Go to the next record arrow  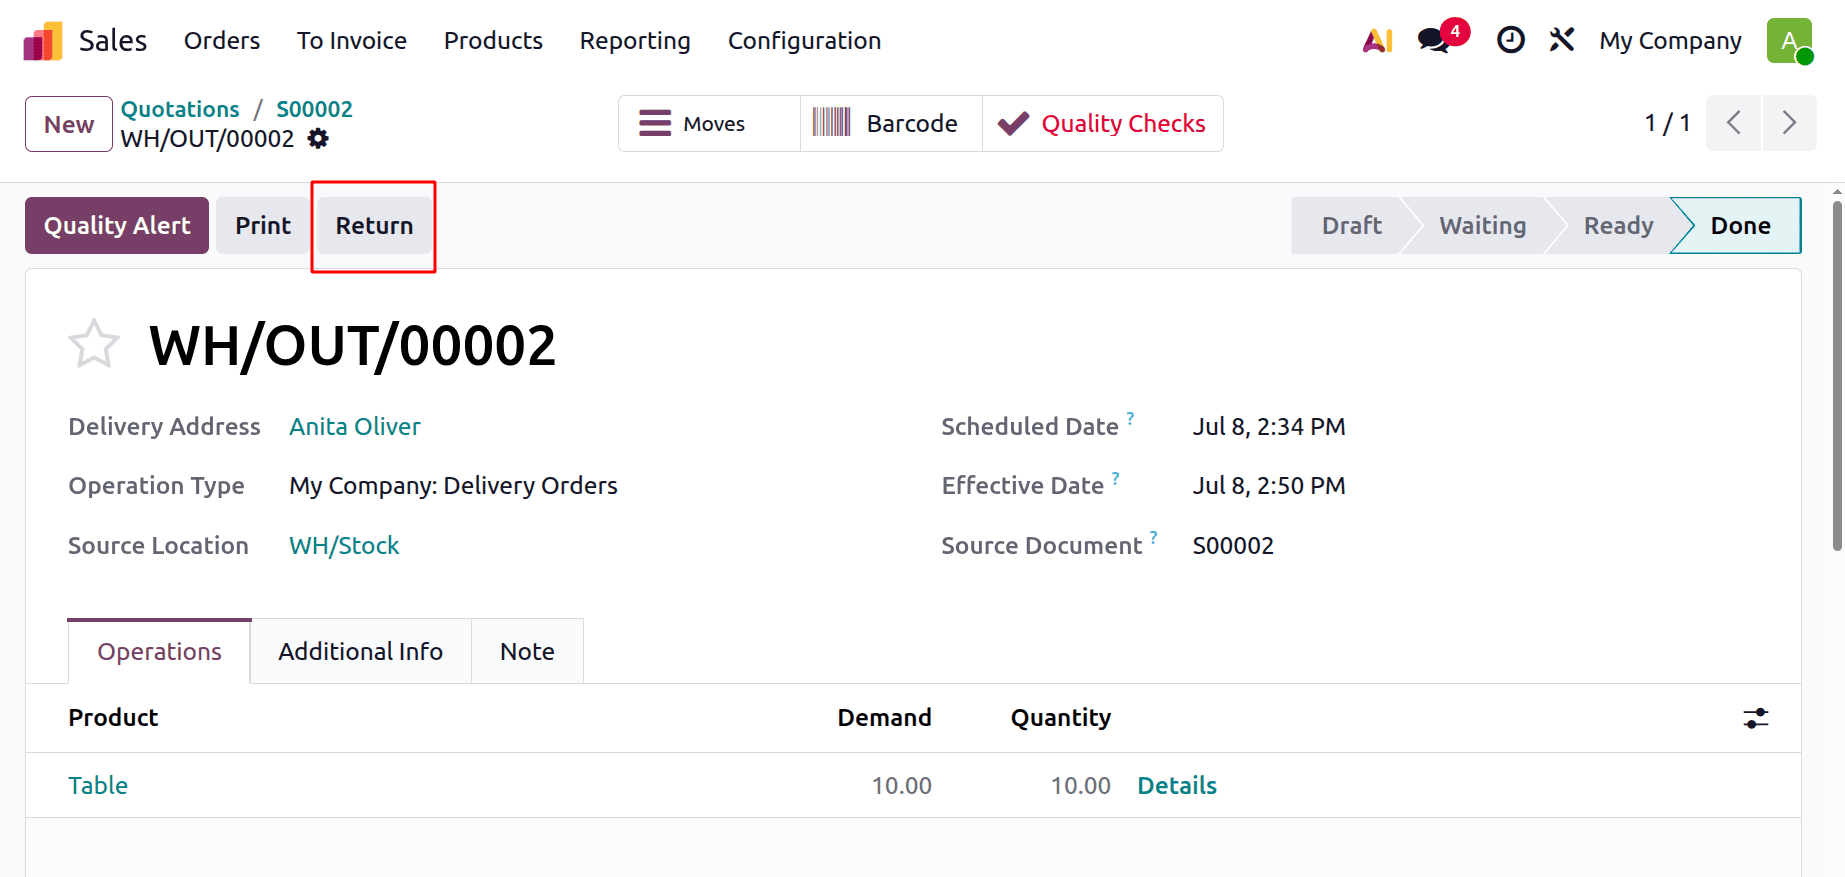point(1790,123)
